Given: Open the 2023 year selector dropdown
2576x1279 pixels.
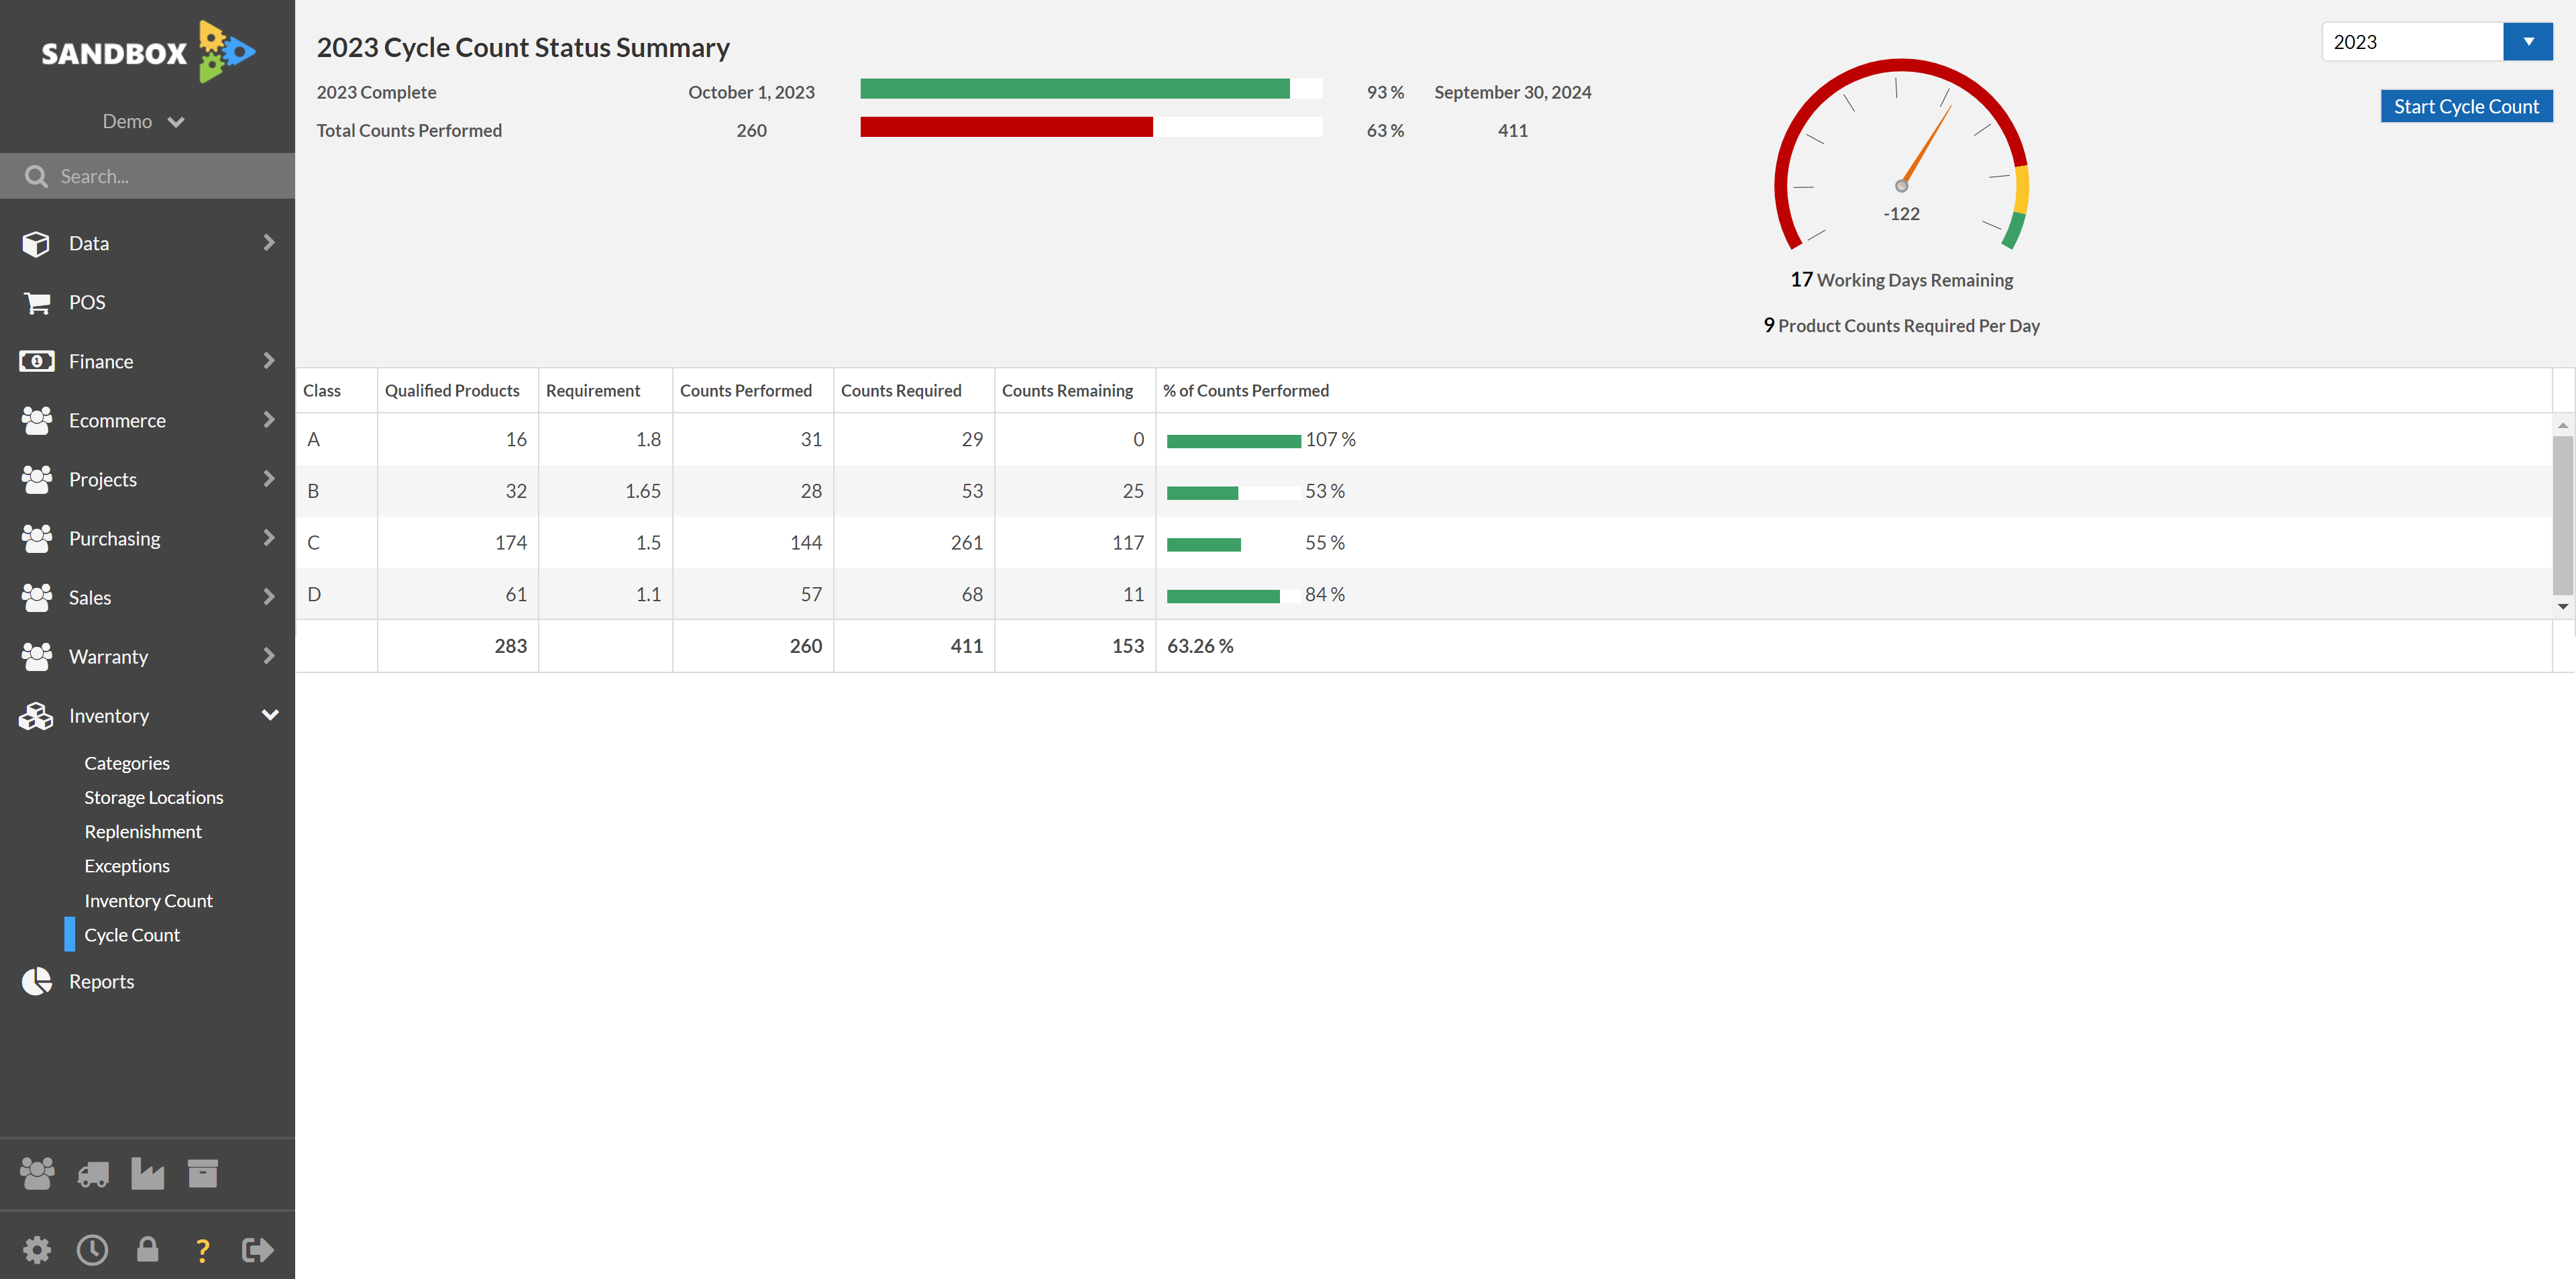Looking at the screenshot, I should pos(2528,41).
